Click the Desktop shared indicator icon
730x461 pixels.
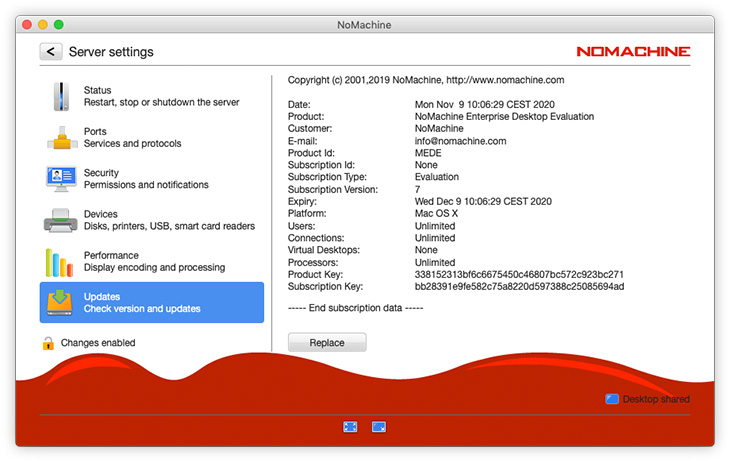(x=612, y=399)
